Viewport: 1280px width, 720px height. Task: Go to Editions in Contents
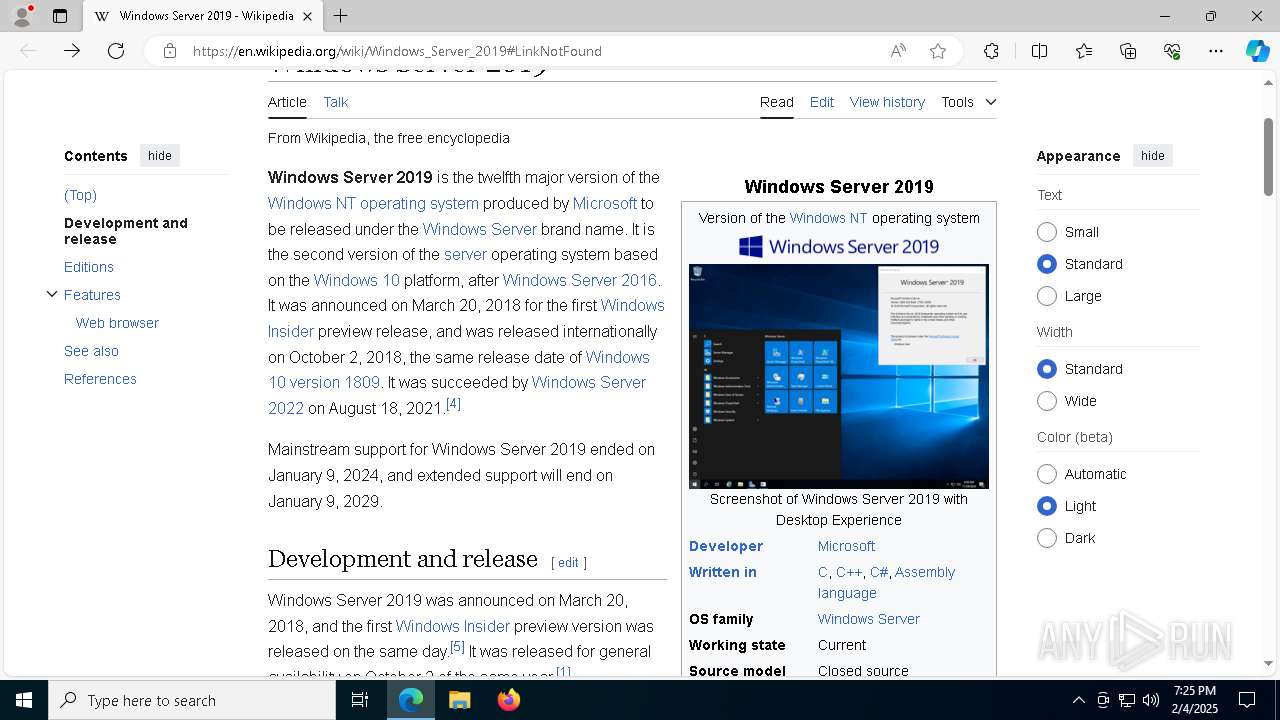89,267
